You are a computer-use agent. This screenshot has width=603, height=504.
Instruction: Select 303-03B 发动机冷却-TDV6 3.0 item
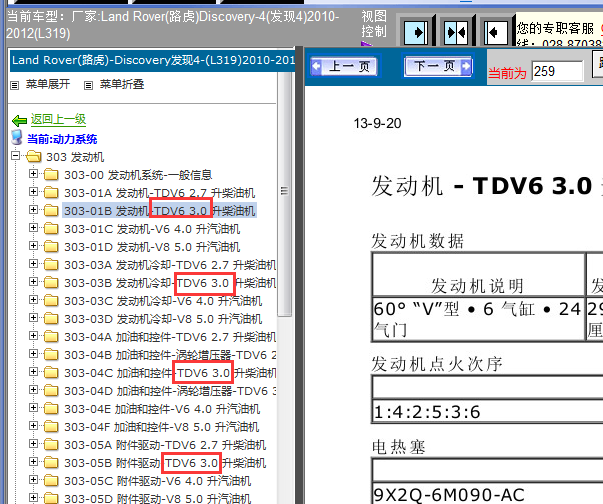(x=170, y=283)
